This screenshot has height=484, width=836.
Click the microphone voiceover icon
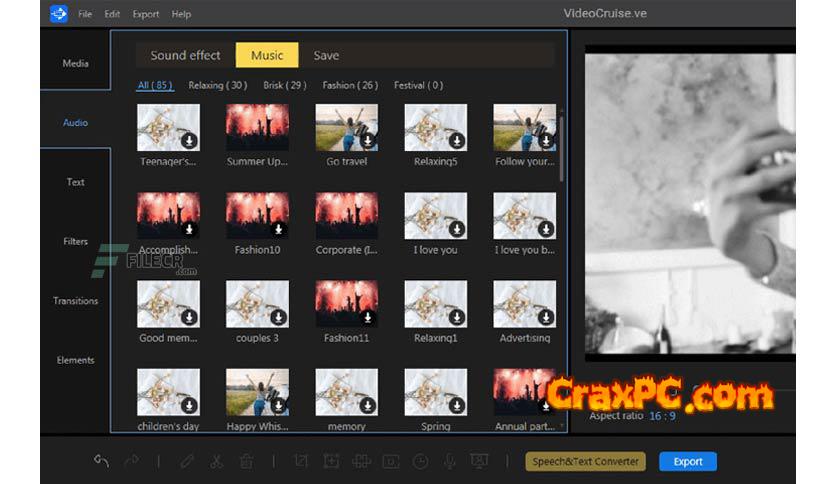[x=450, y=461]
